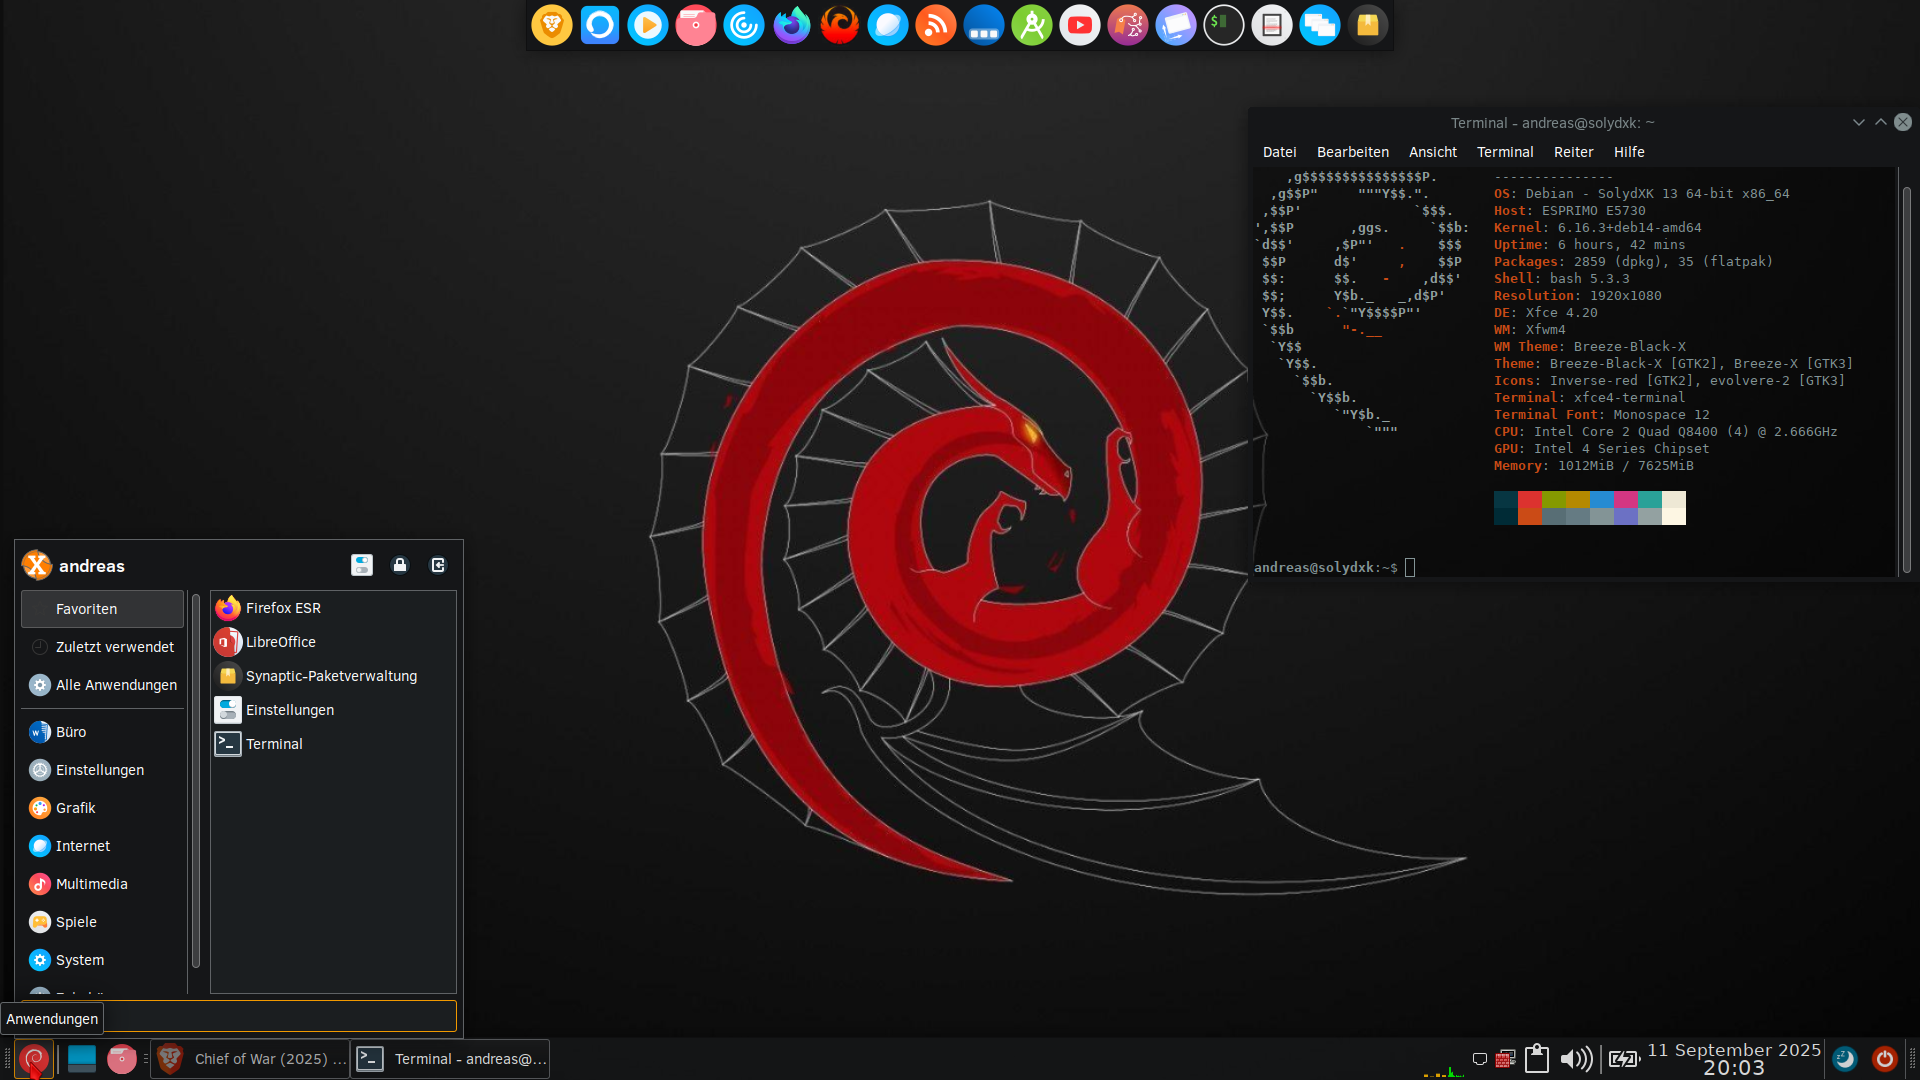
Task: Open Firefox from the top dock
Action: click(x=792, y=25)
